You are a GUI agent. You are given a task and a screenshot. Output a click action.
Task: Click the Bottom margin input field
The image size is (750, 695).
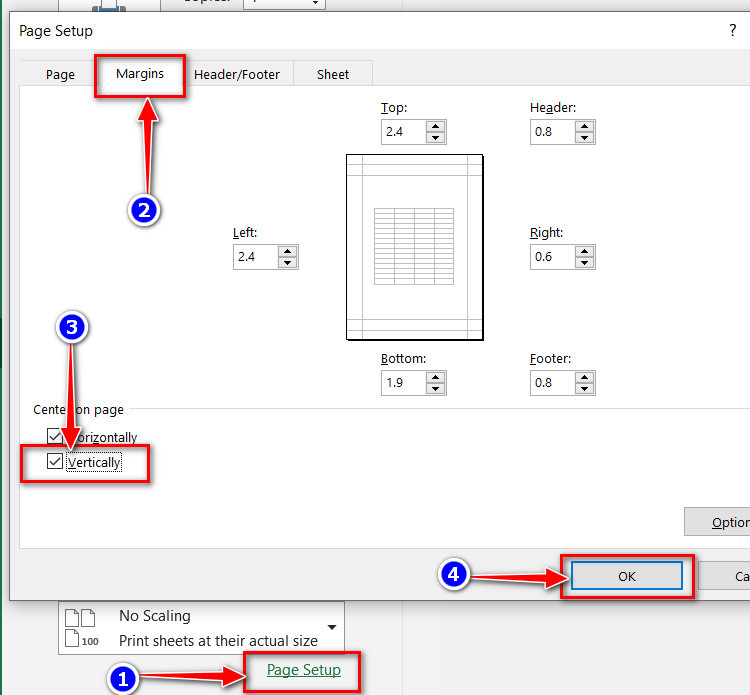(x=403, y=383)
